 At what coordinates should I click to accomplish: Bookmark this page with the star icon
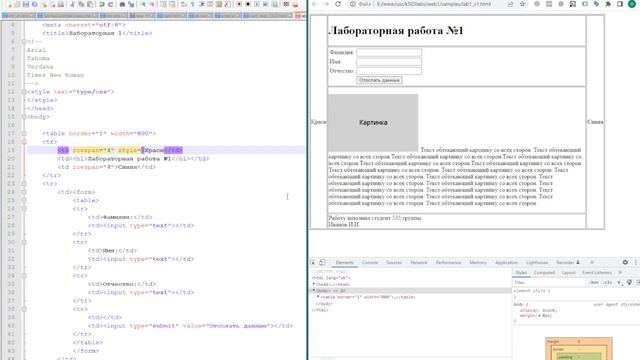click(x=522, y=4)
